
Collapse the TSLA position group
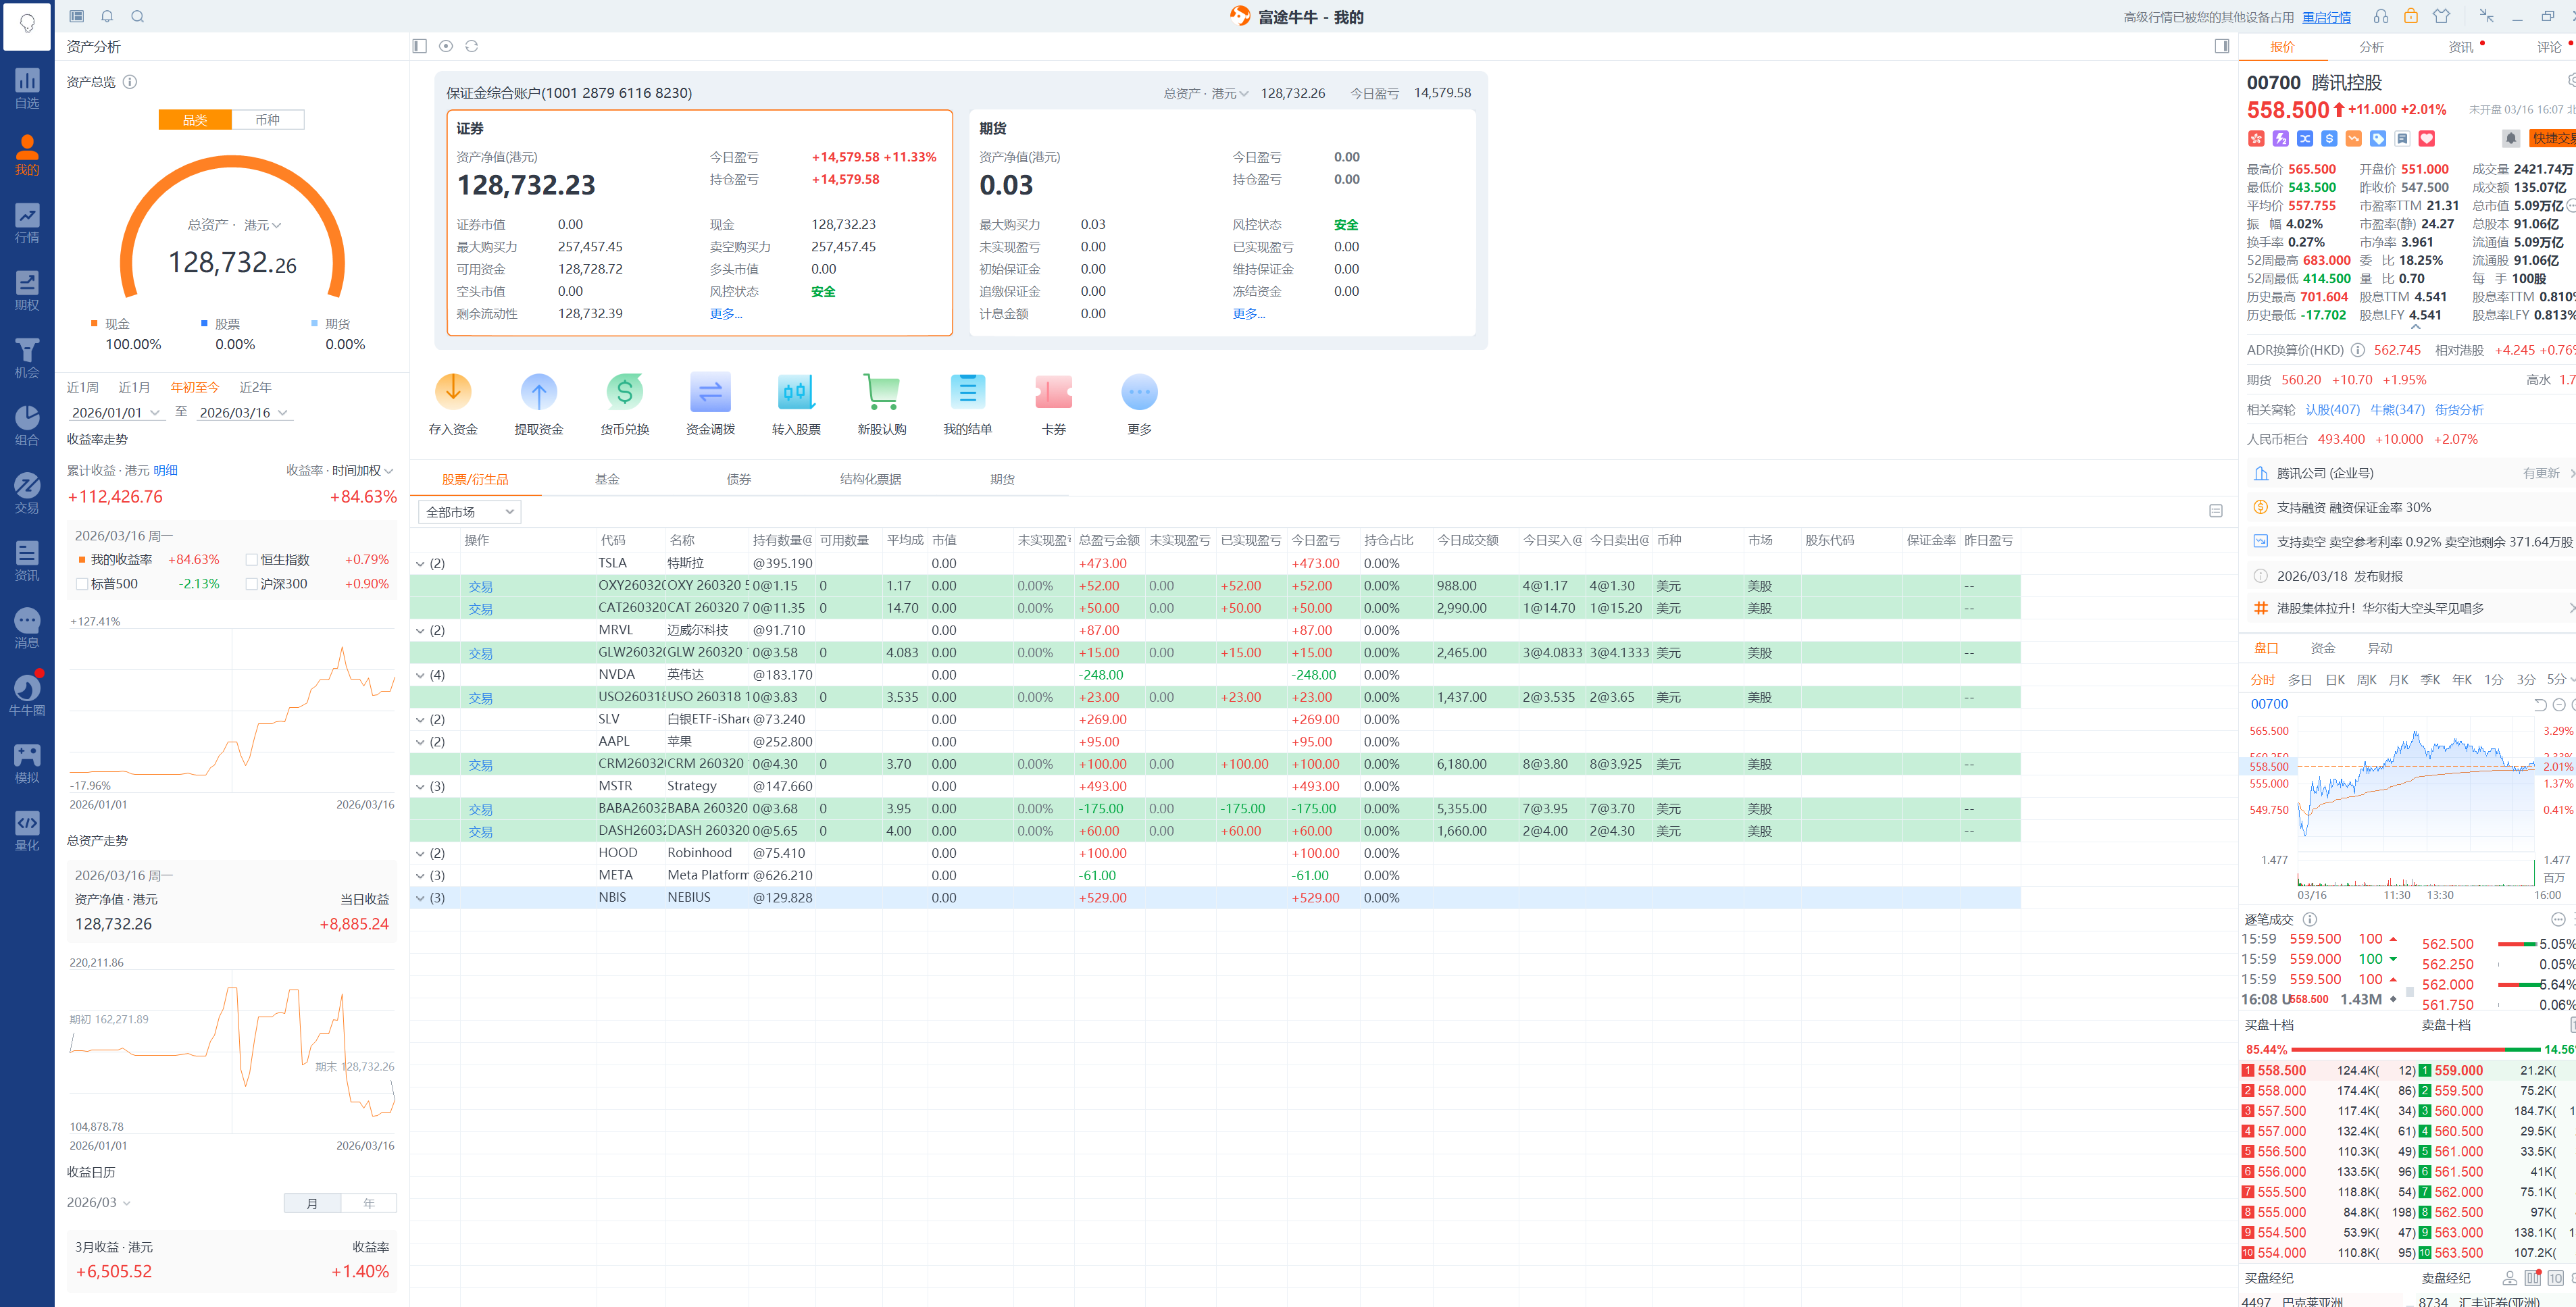420,564
